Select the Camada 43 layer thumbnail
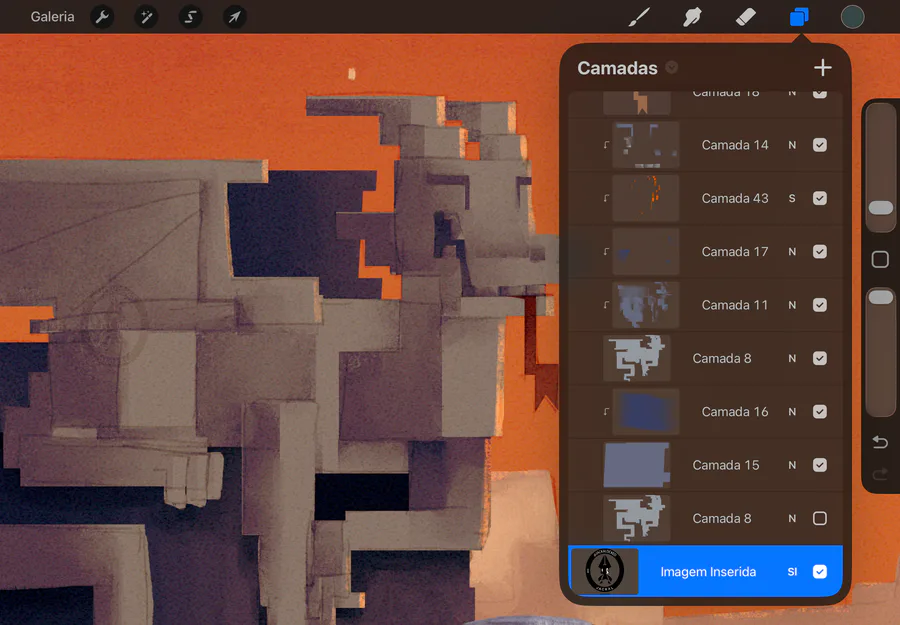900x625 pixels. (646, 199)
